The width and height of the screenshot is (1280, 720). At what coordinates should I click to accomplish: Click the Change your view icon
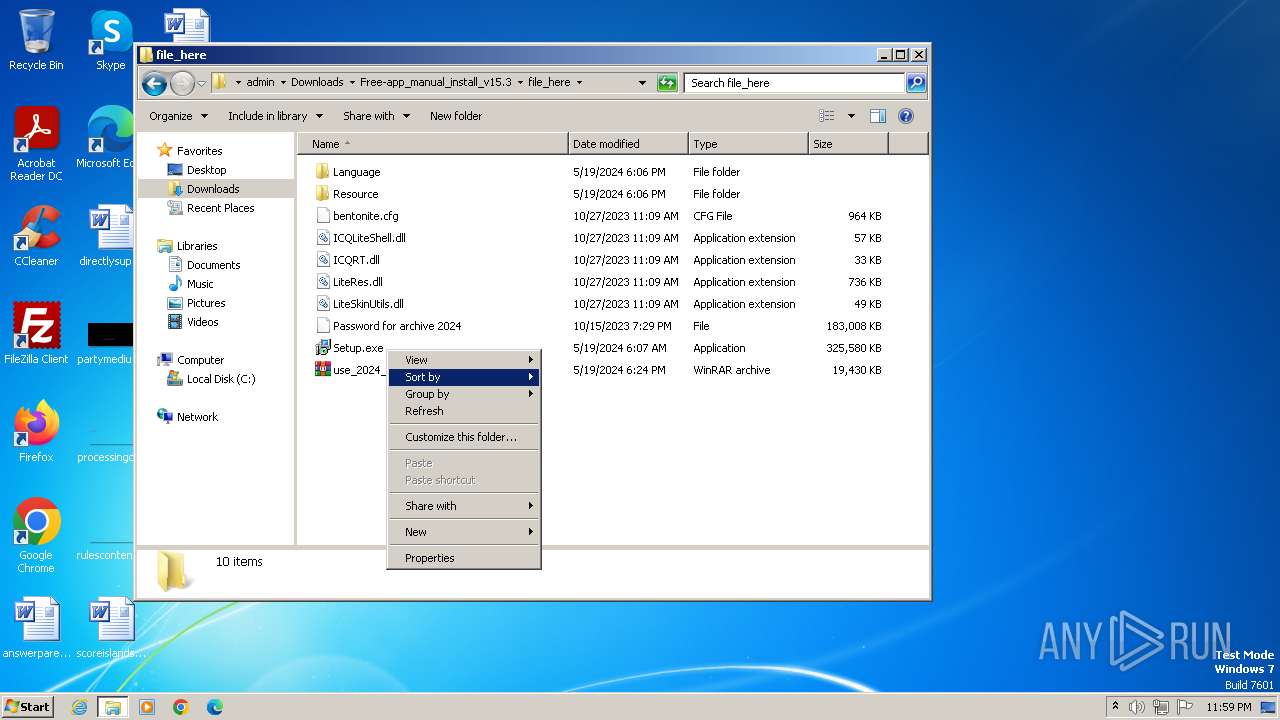tap(826, 116)
